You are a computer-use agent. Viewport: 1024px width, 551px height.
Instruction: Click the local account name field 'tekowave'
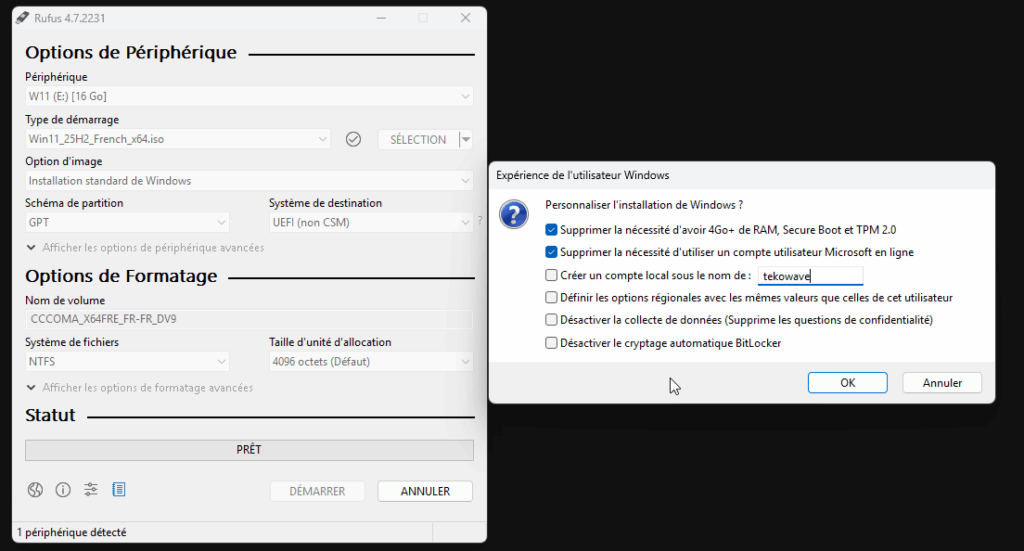point(808,276)
